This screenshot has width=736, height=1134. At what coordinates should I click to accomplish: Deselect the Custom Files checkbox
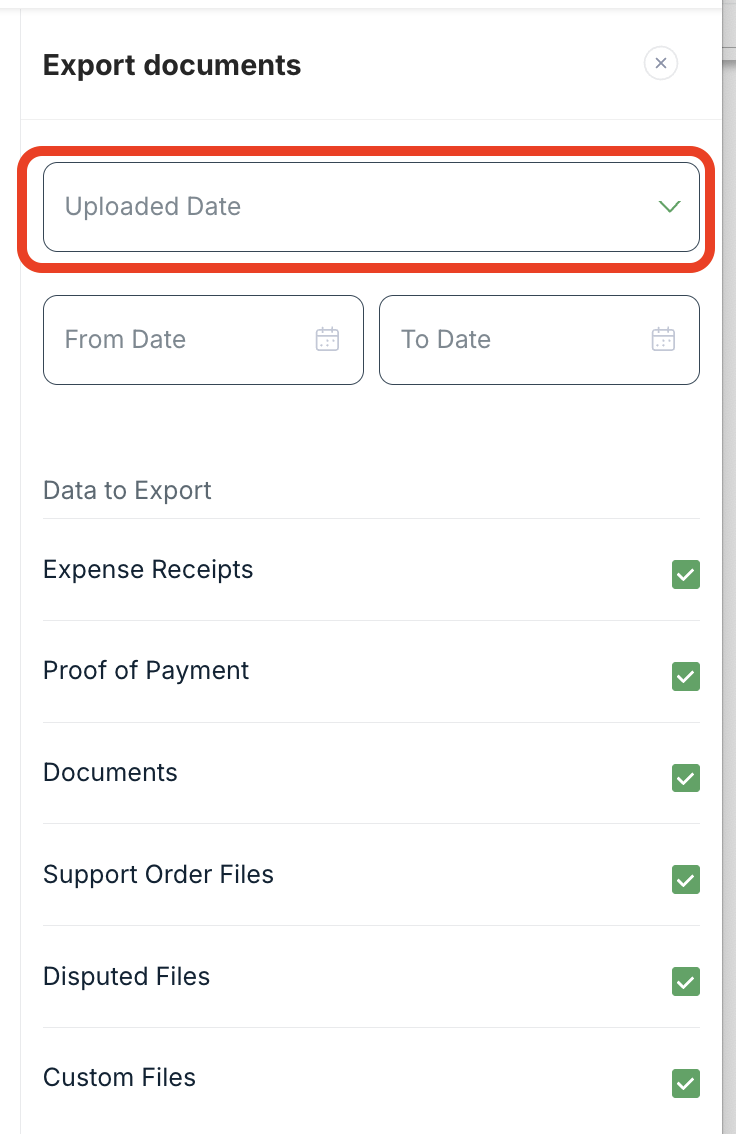click(x=685, y=1083)
